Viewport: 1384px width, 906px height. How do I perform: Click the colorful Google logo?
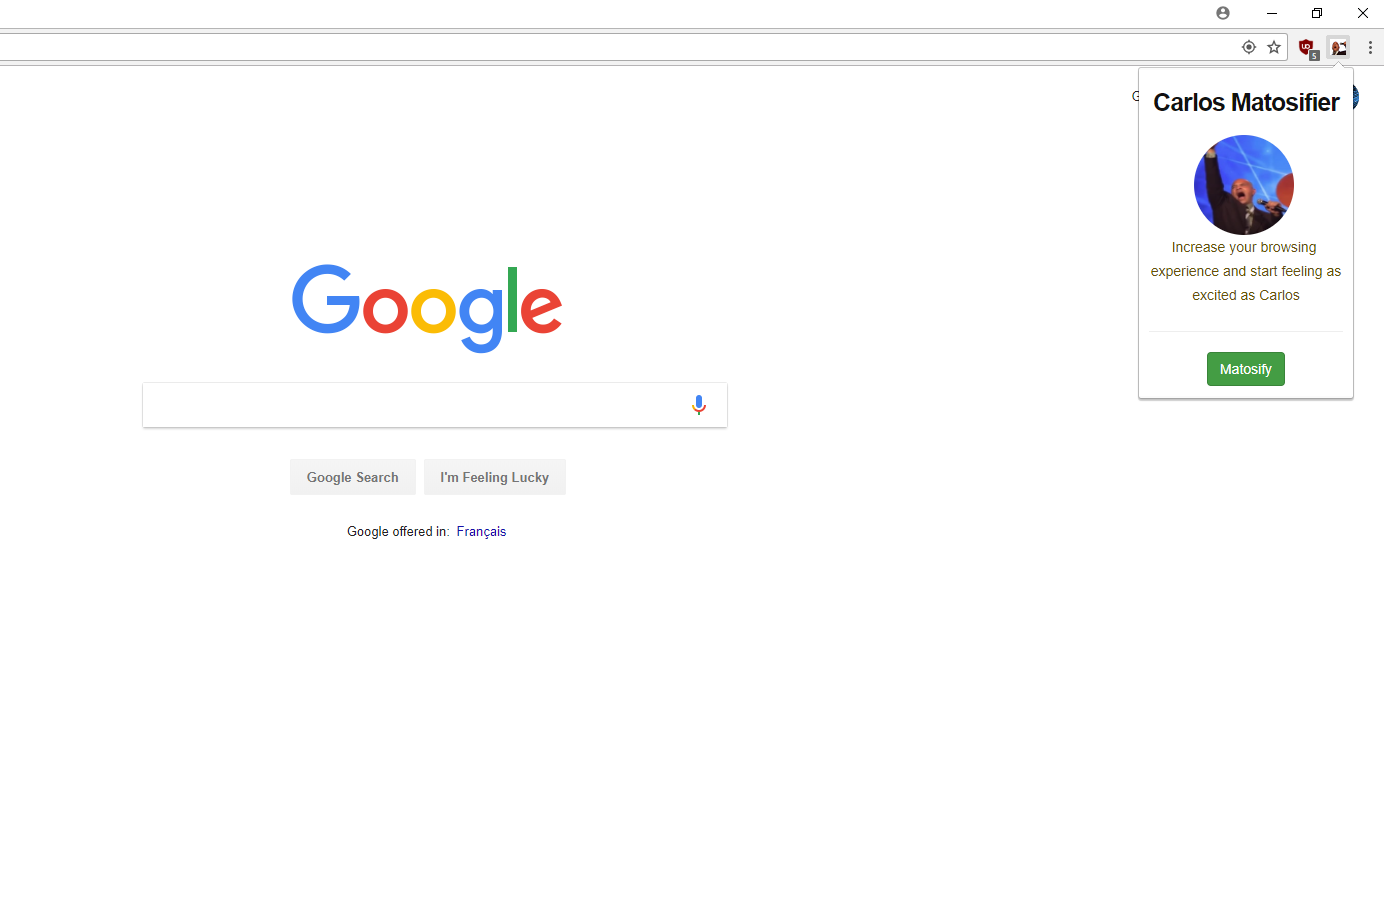(427, 308)
